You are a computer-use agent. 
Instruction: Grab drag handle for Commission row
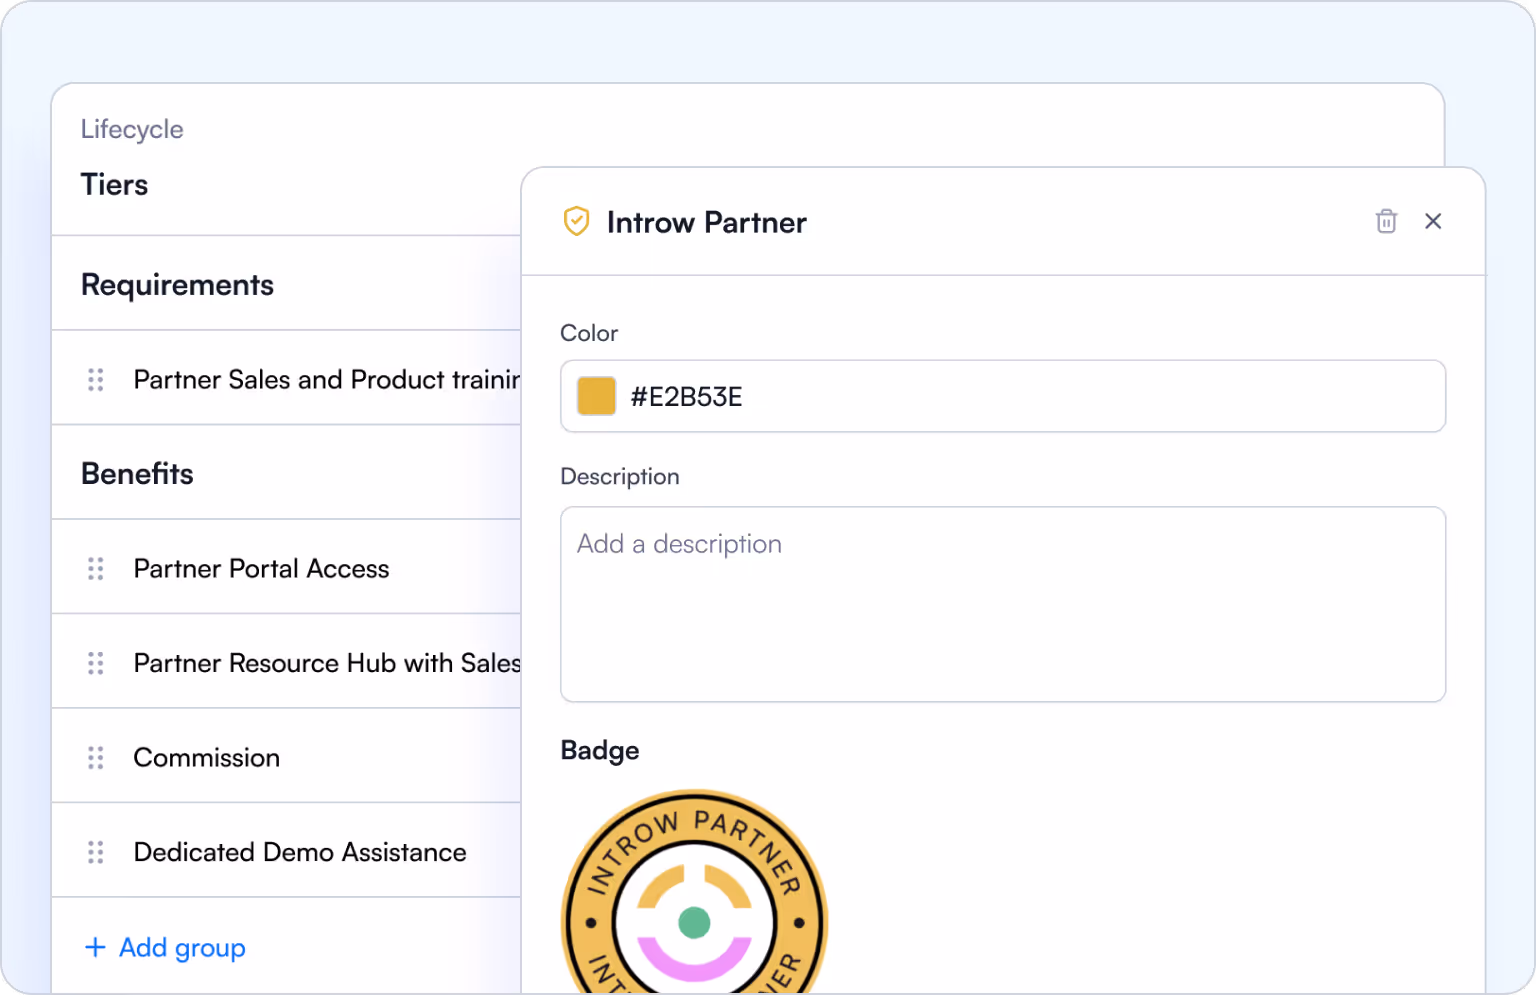click(x=96, y=758)
